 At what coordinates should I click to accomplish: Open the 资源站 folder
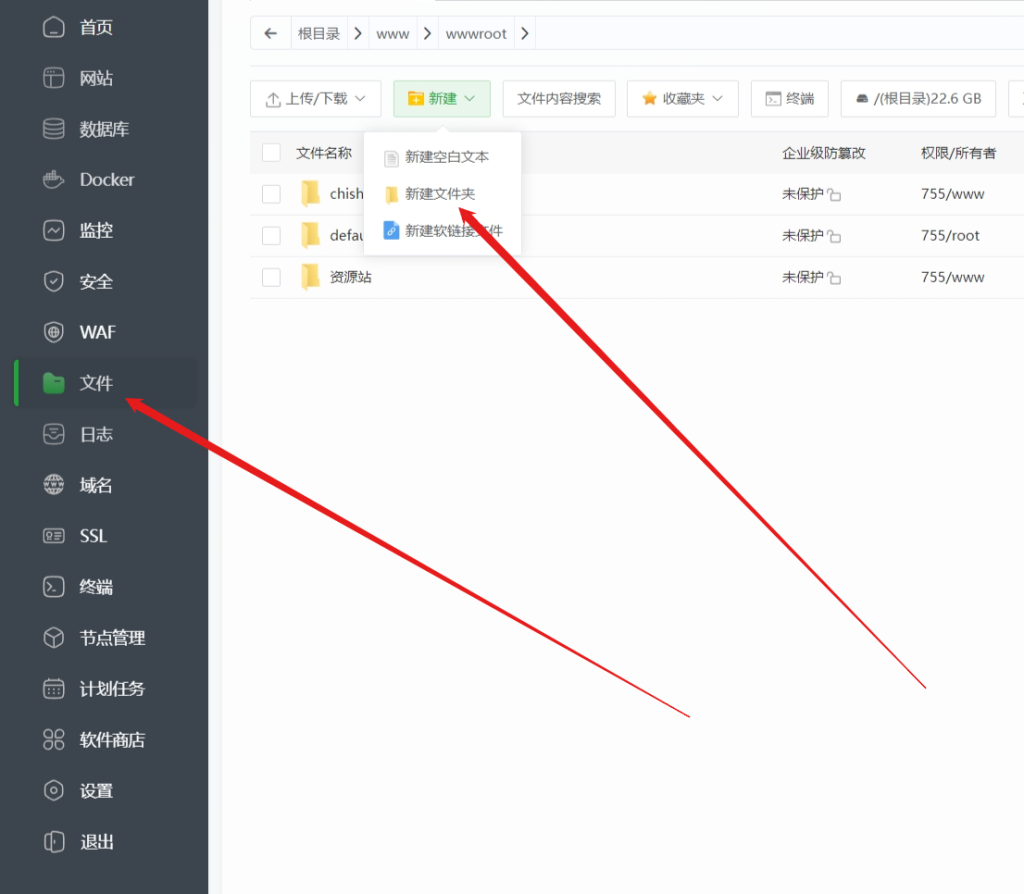coord(350,277)
